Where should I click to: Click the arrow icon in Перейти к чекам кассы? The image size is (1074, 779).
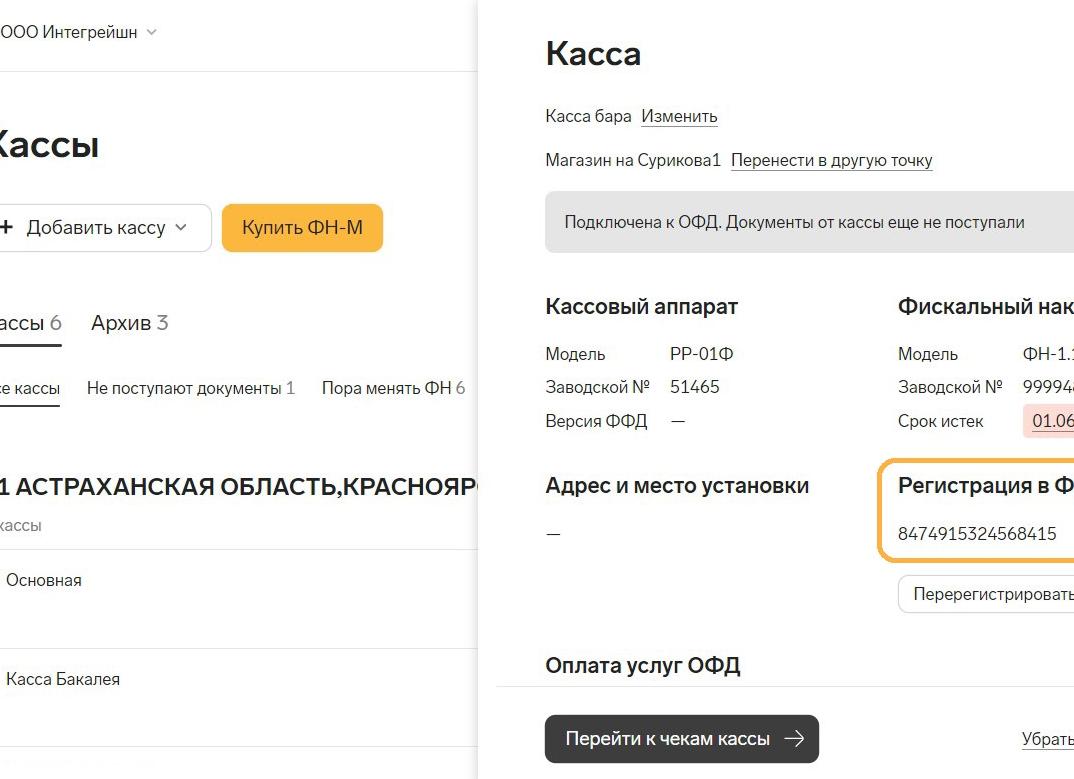[794, 739]
